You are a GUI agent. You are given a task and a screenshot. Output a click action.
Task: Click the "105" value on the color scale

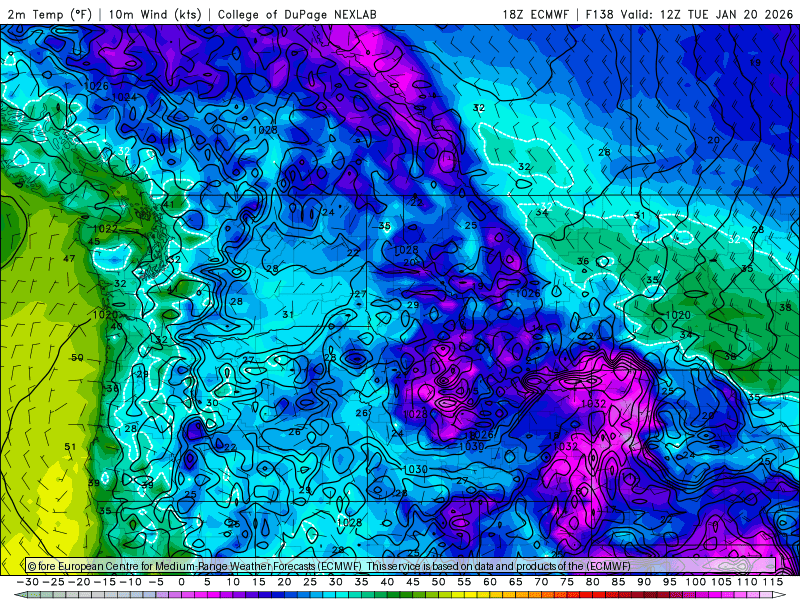(721, 582)
